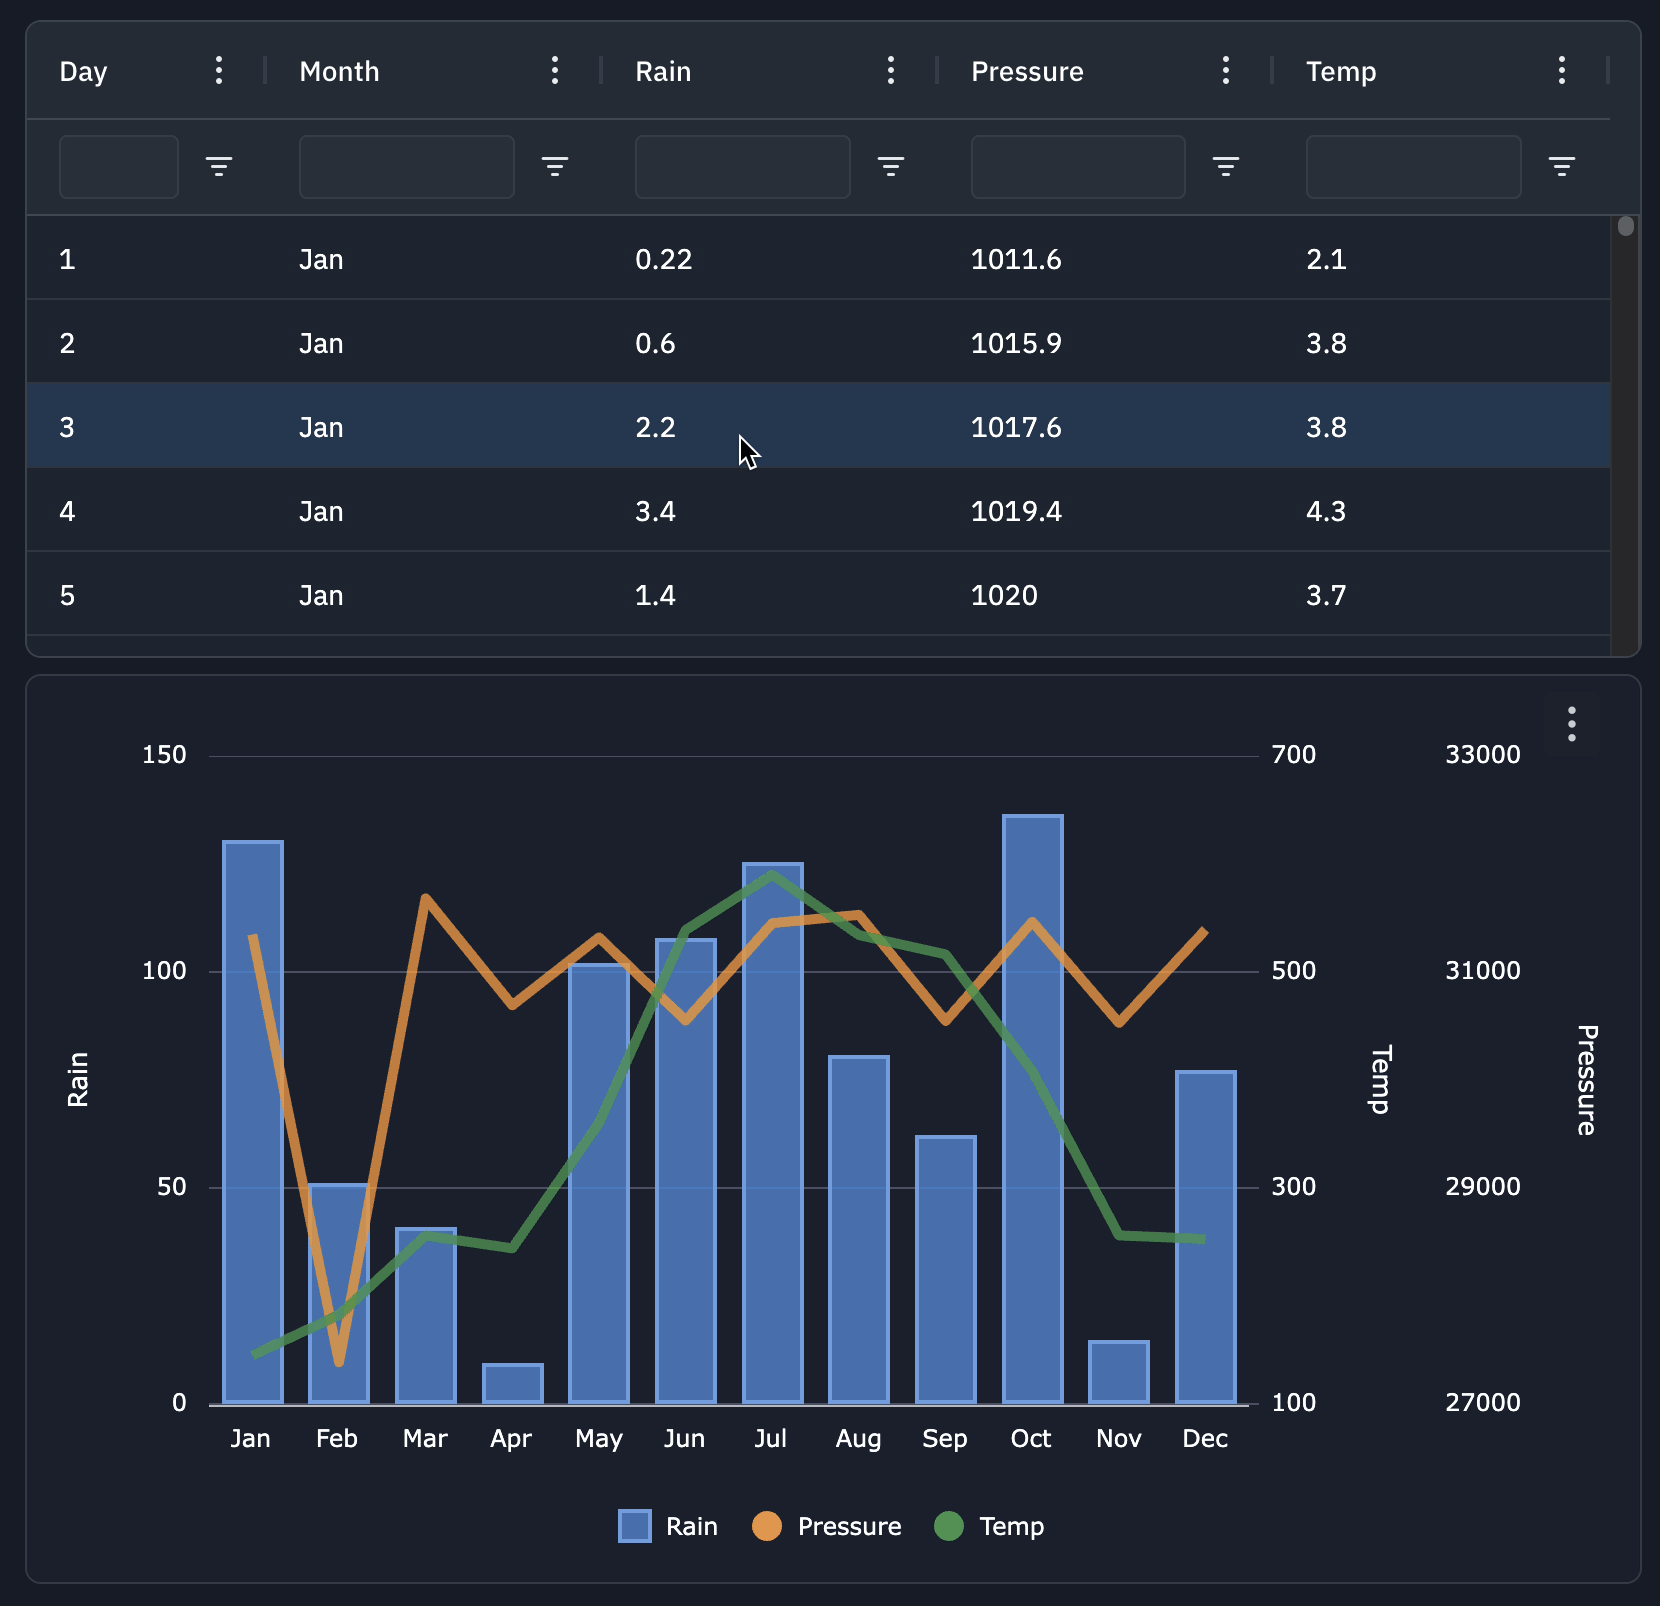Open filter options for Rain column
1660x1606 pixels.
coord(891,166)
